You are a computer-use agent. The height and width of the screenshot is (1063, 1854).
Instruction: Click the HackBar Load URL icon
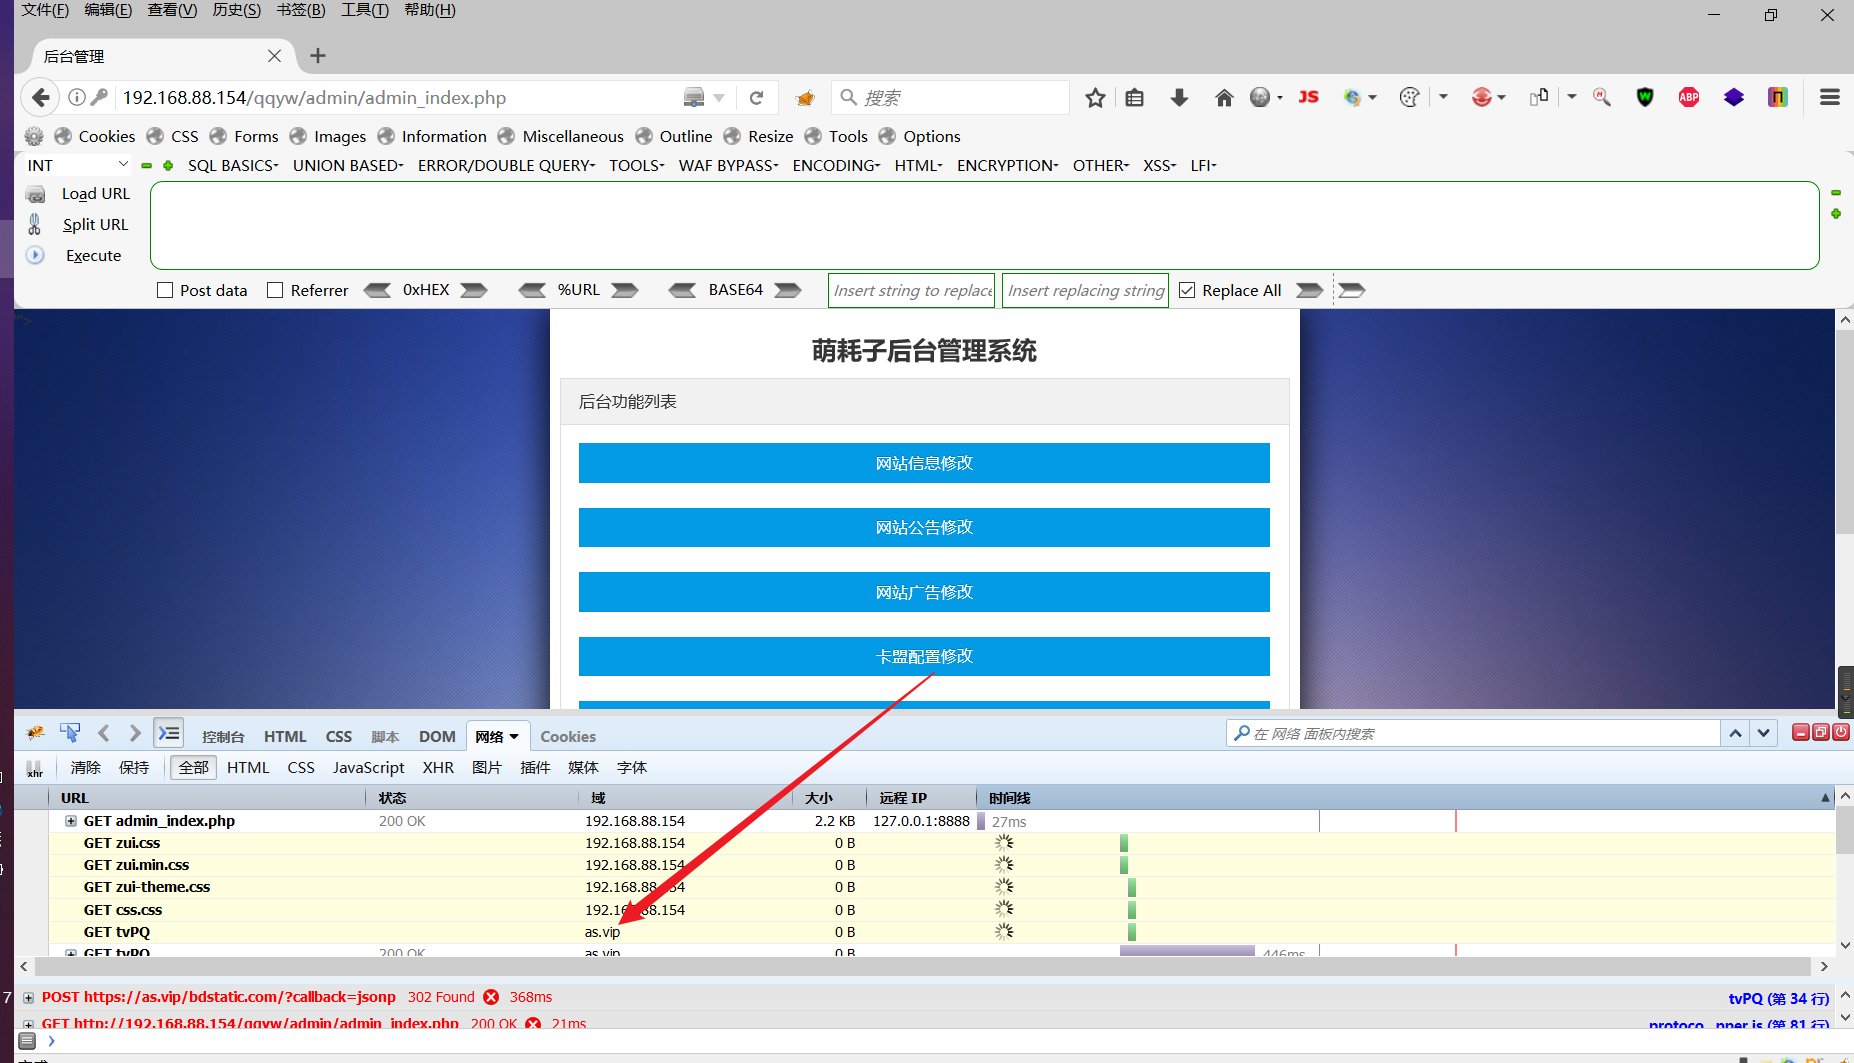click(x=36, y=194)
